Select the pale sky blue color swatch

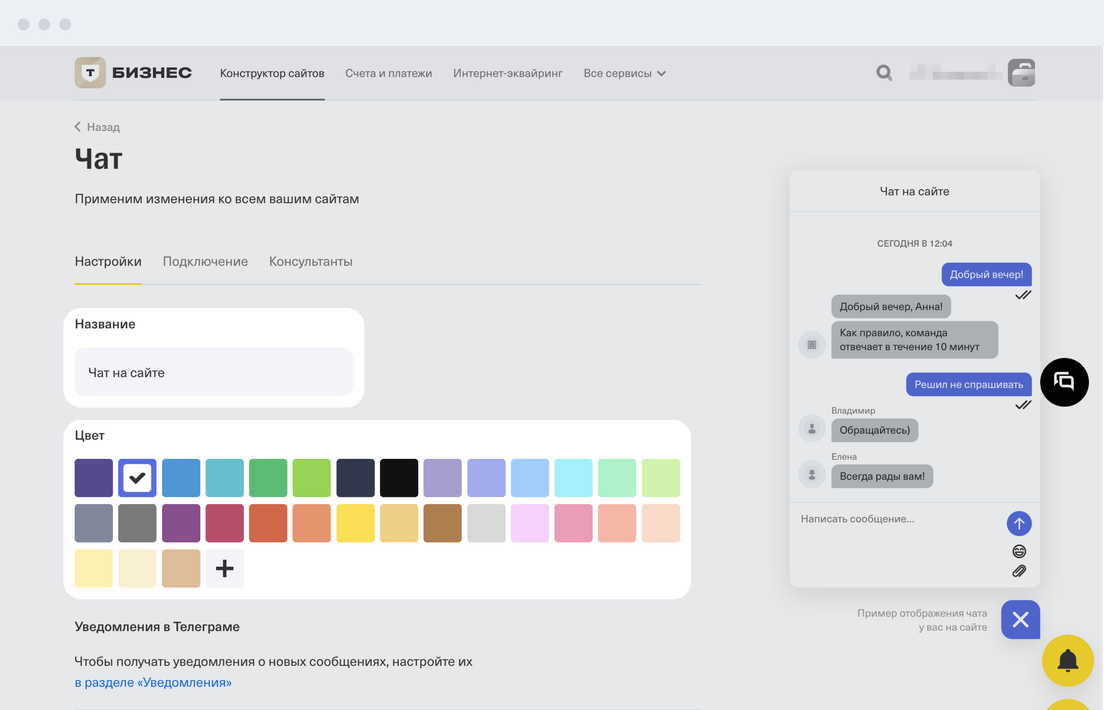(x=530, y=478)
